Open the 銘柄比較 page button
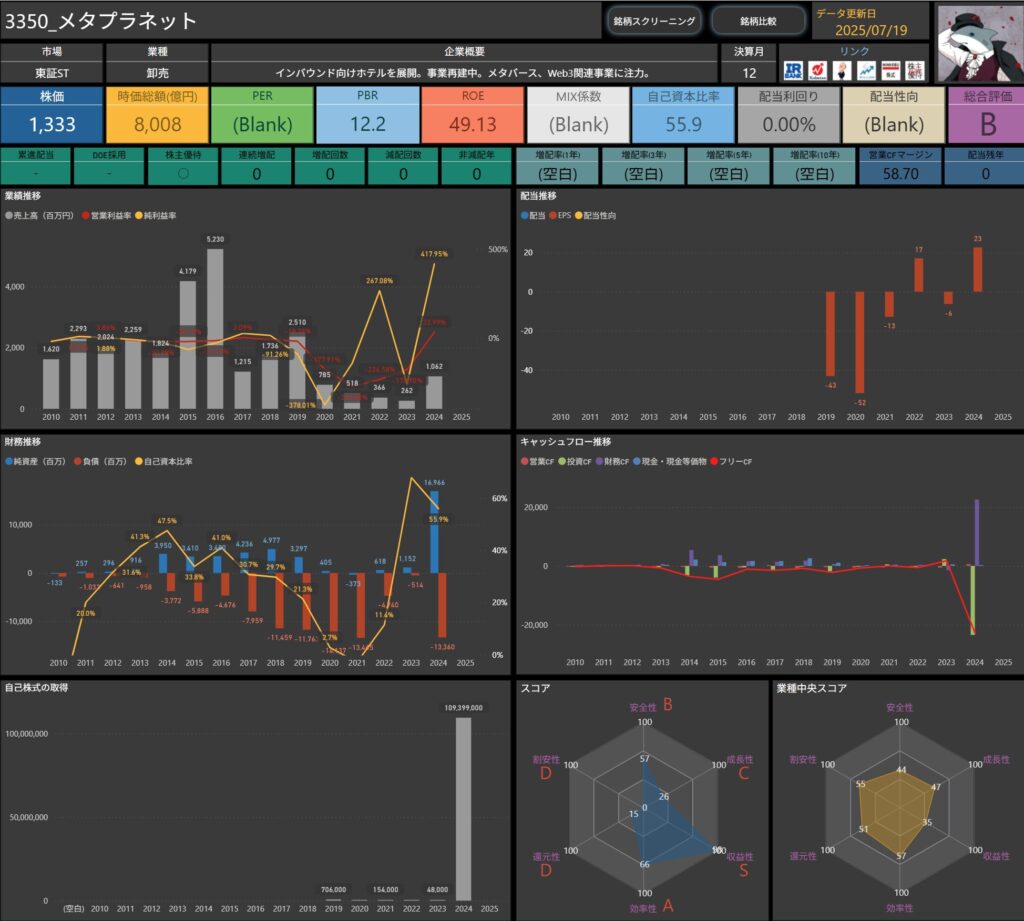The height and width of the screenshot is (921, 1024). coord(758,21)
